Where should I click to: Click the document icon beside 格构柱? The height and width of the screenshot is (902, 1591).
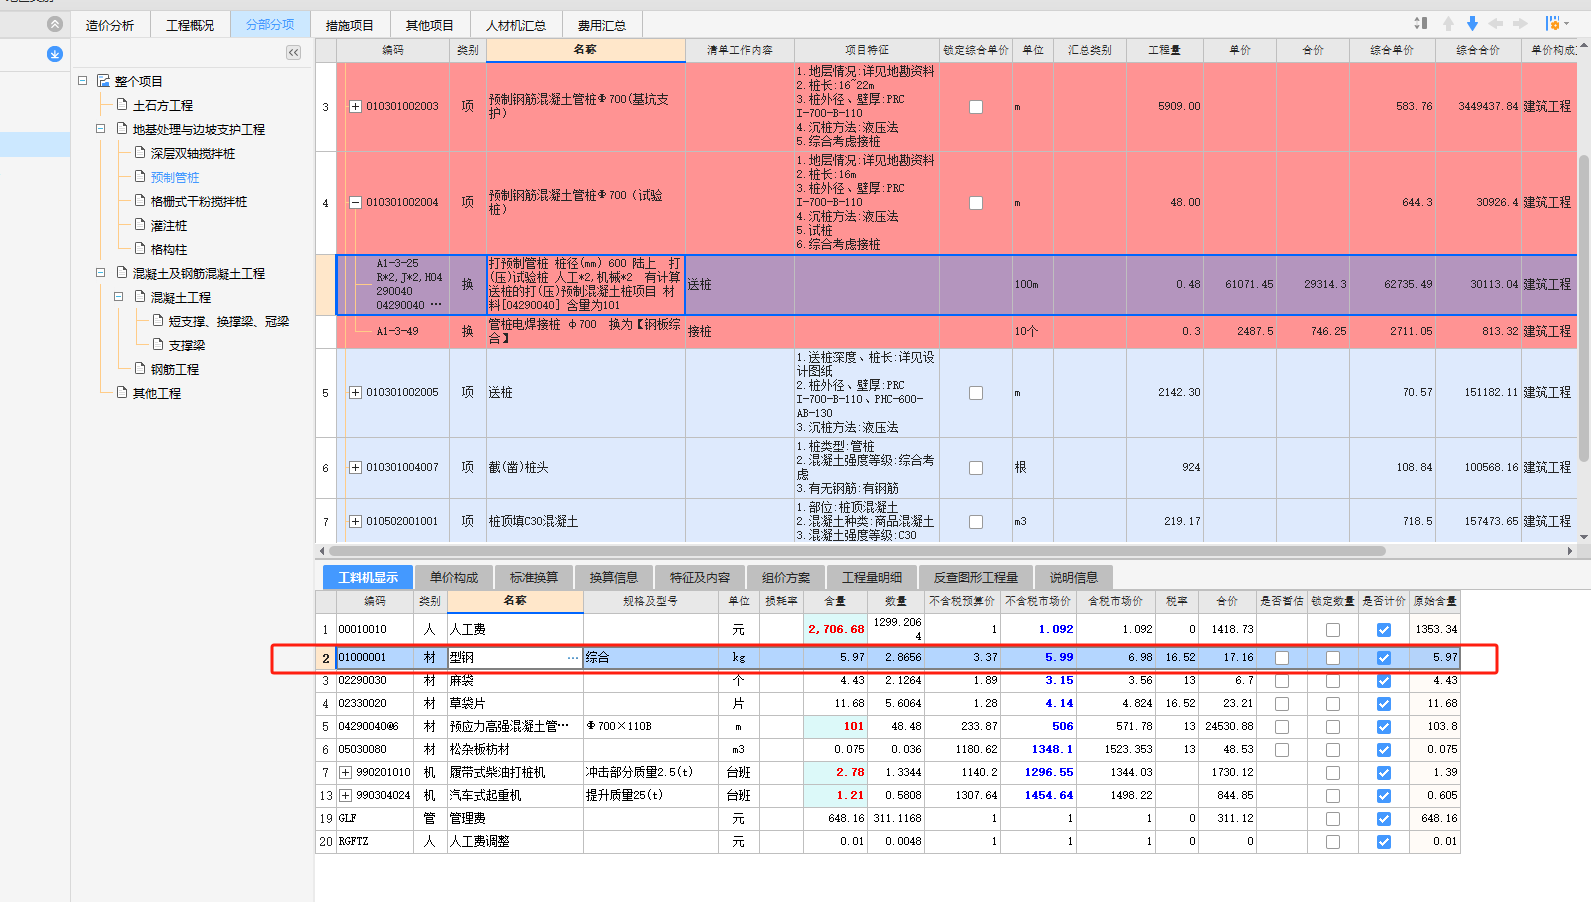[x=140, y=249]
